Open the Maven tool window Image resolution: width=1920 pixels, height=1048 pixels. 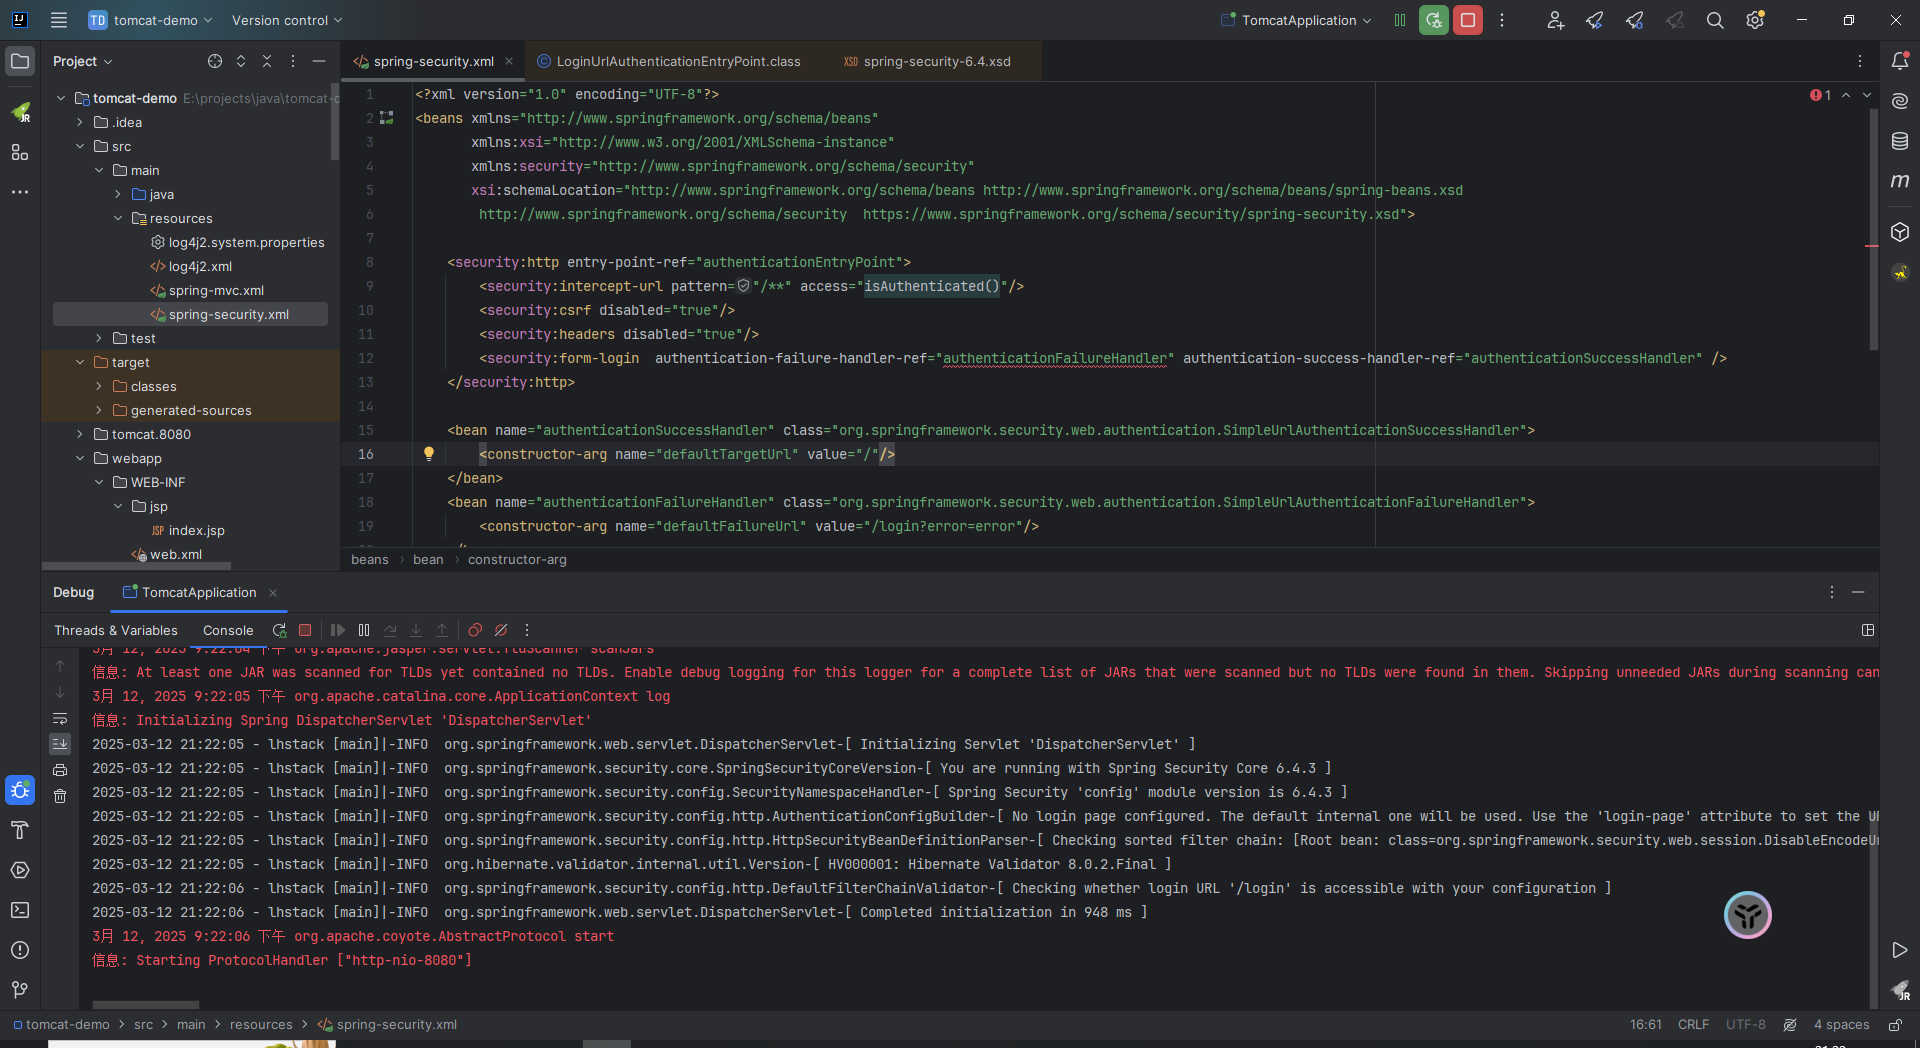point(1900,181)
